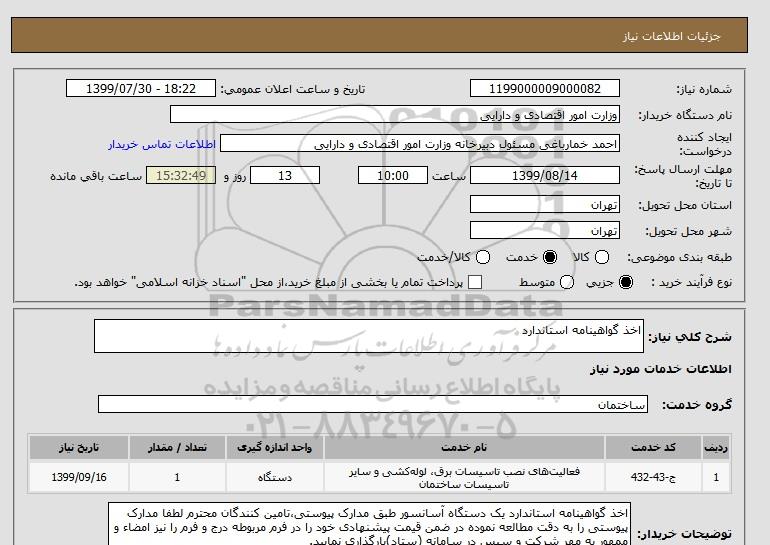Select the متوسط purchase type radio

click(567, 282)
